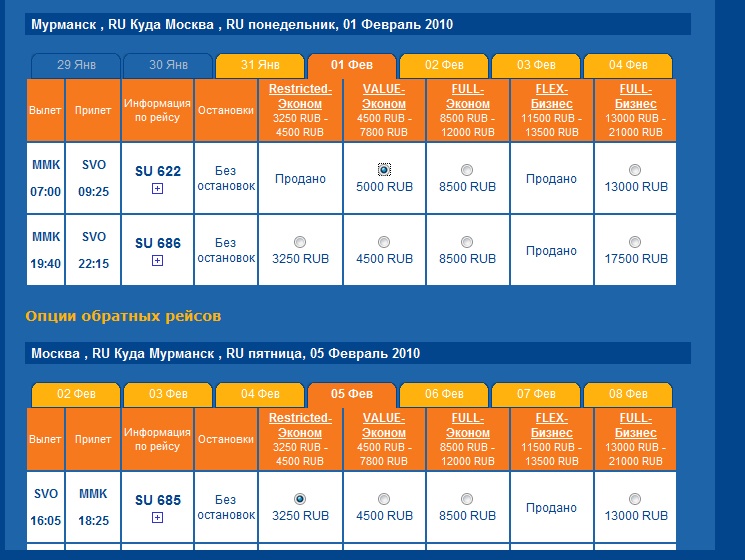Open outbound Restricted-Эконом fare rules link
The width and height of the screenshot is (745, 560).
pyautogui.click(x=300, y=96)
